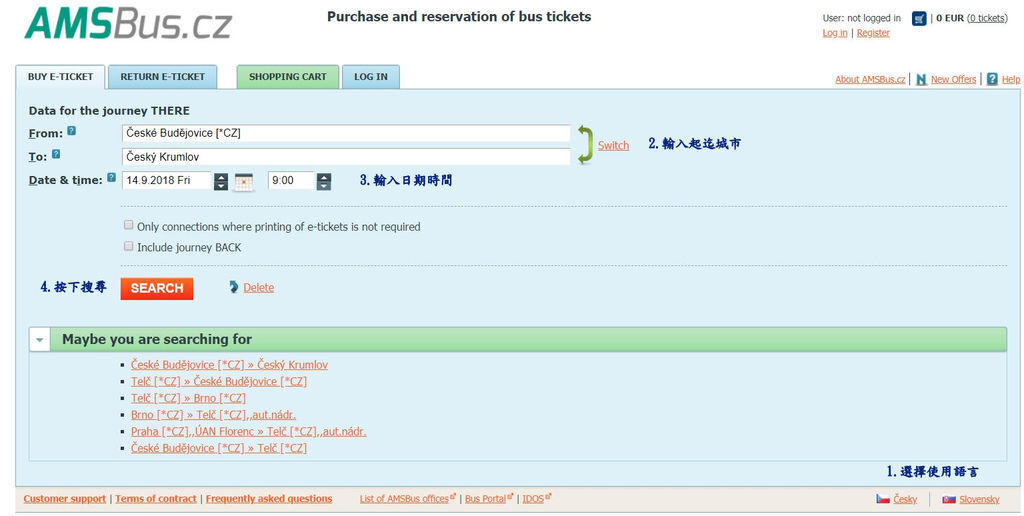The image size is (1024, 516).
Task: Switch to the RETURN E-TICKET tab
Action: point(162,77)
